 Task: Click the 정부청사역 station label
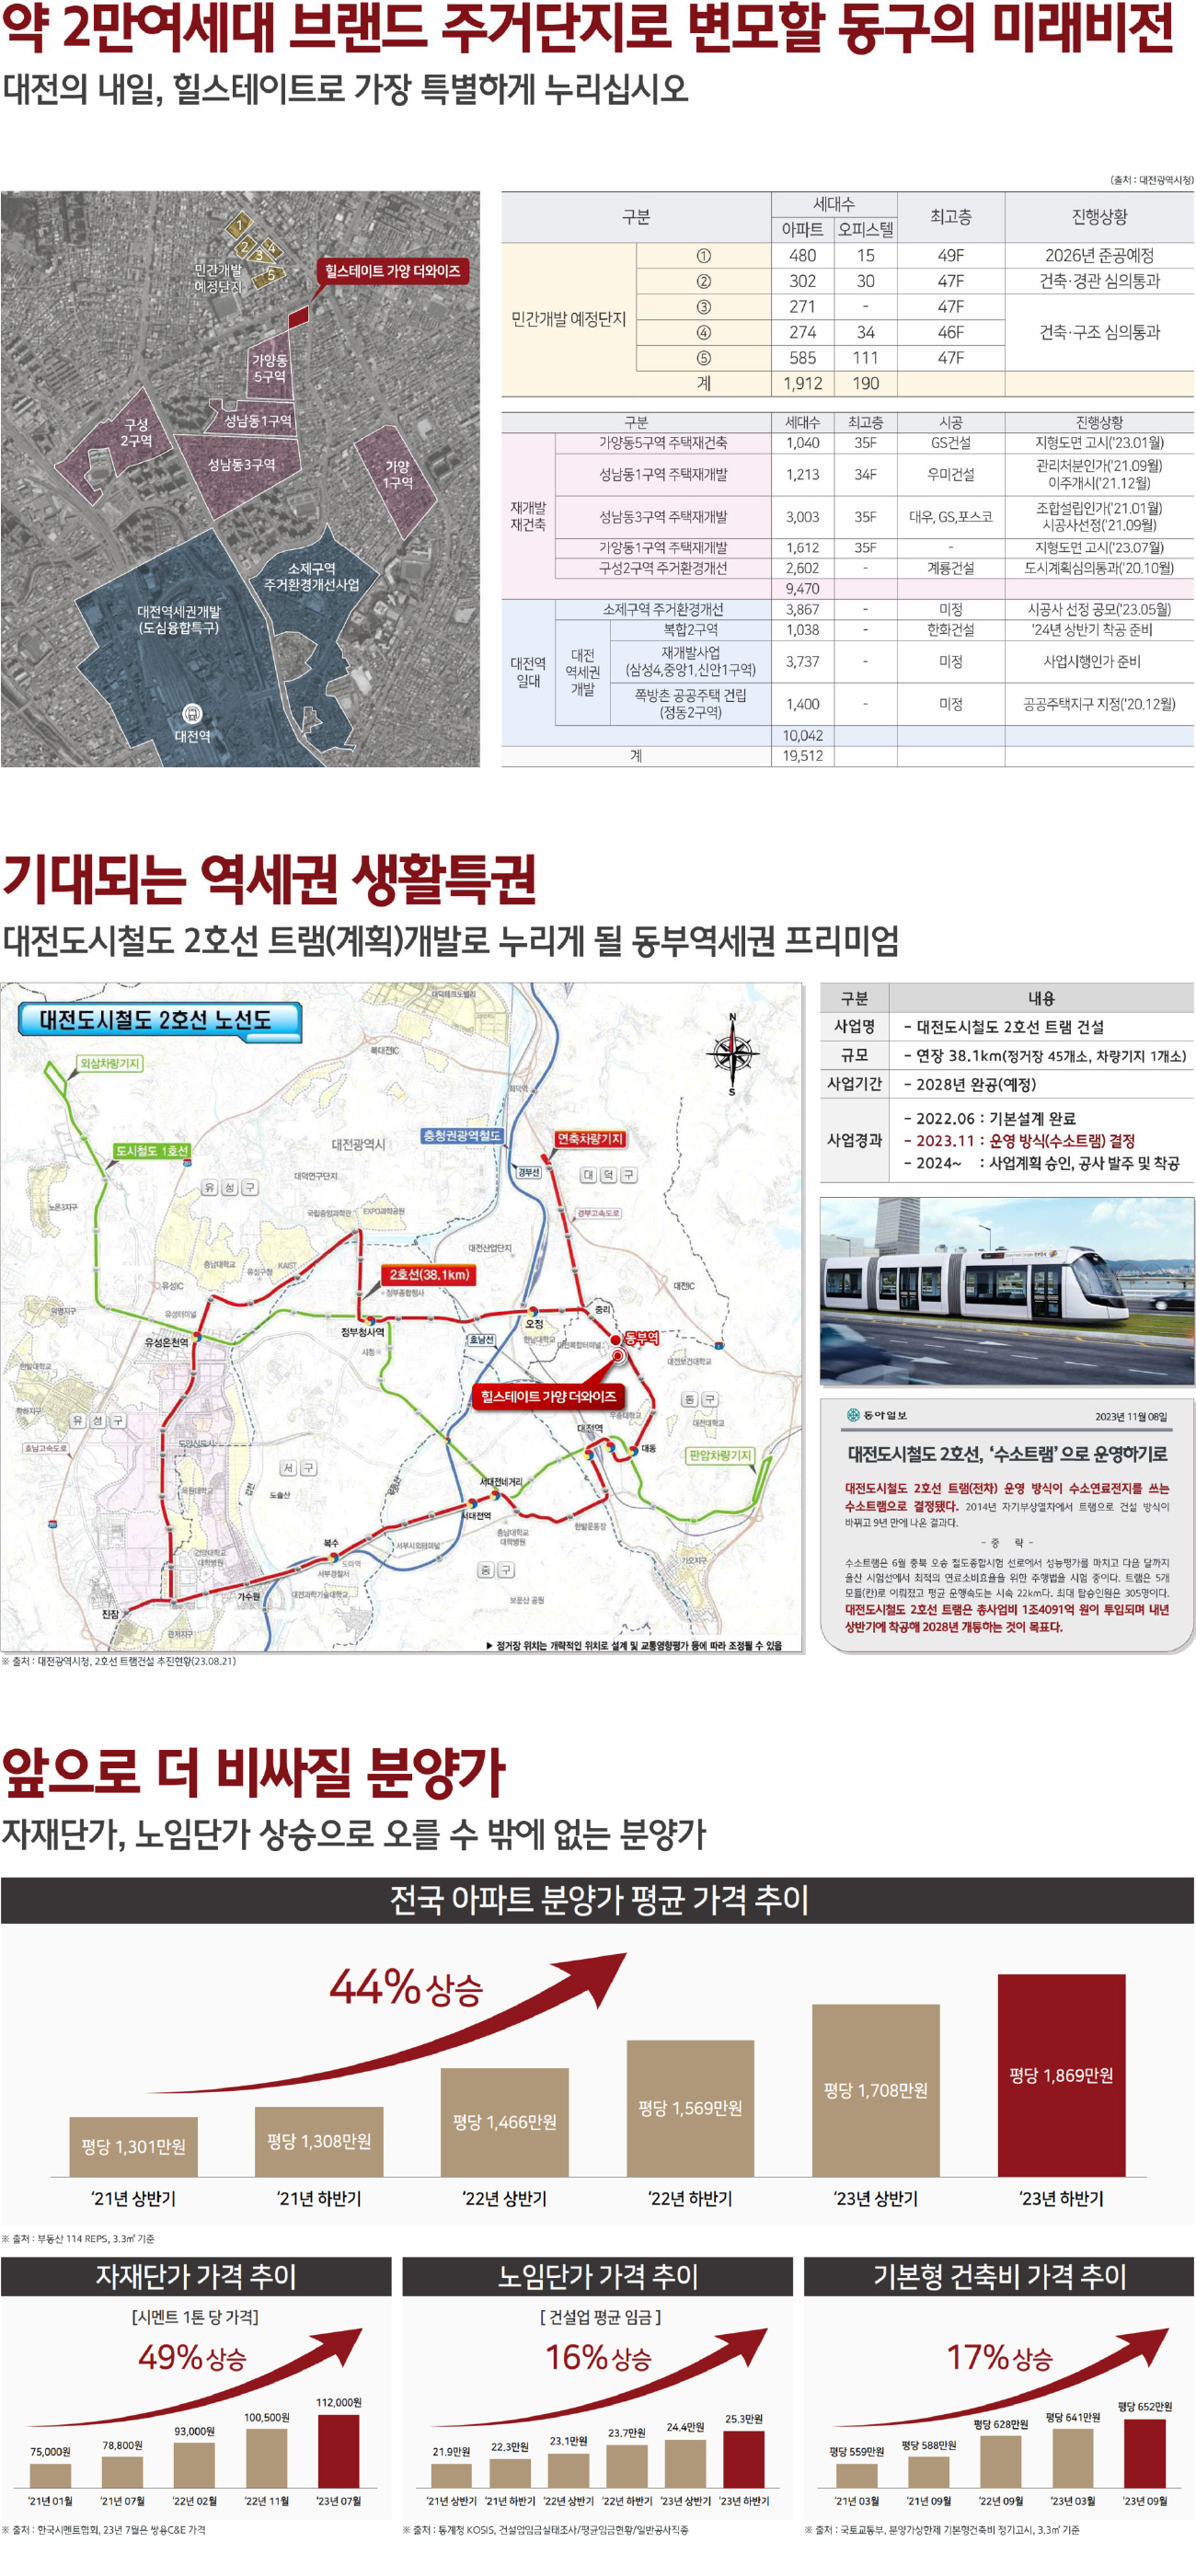pos(362,1331)
